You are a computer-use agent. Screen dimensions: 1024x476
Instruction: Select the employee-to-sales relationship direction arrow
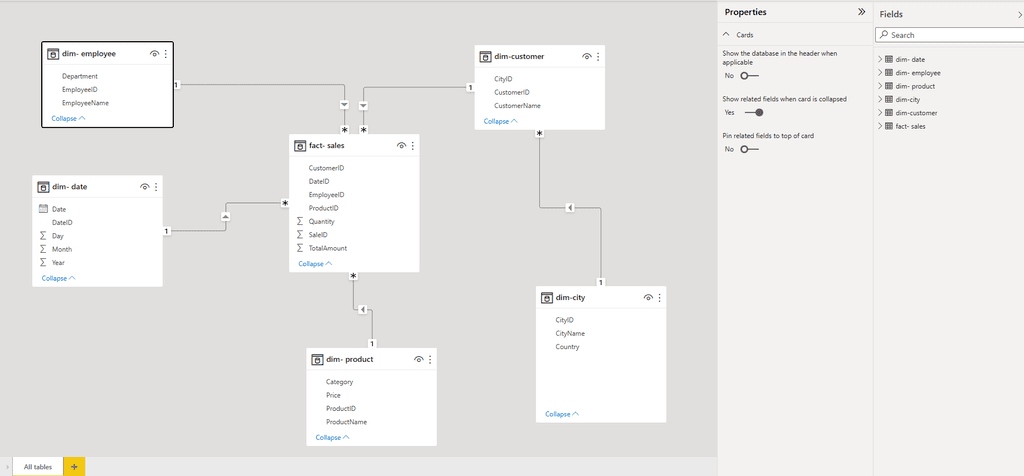(x=345, y=105)
